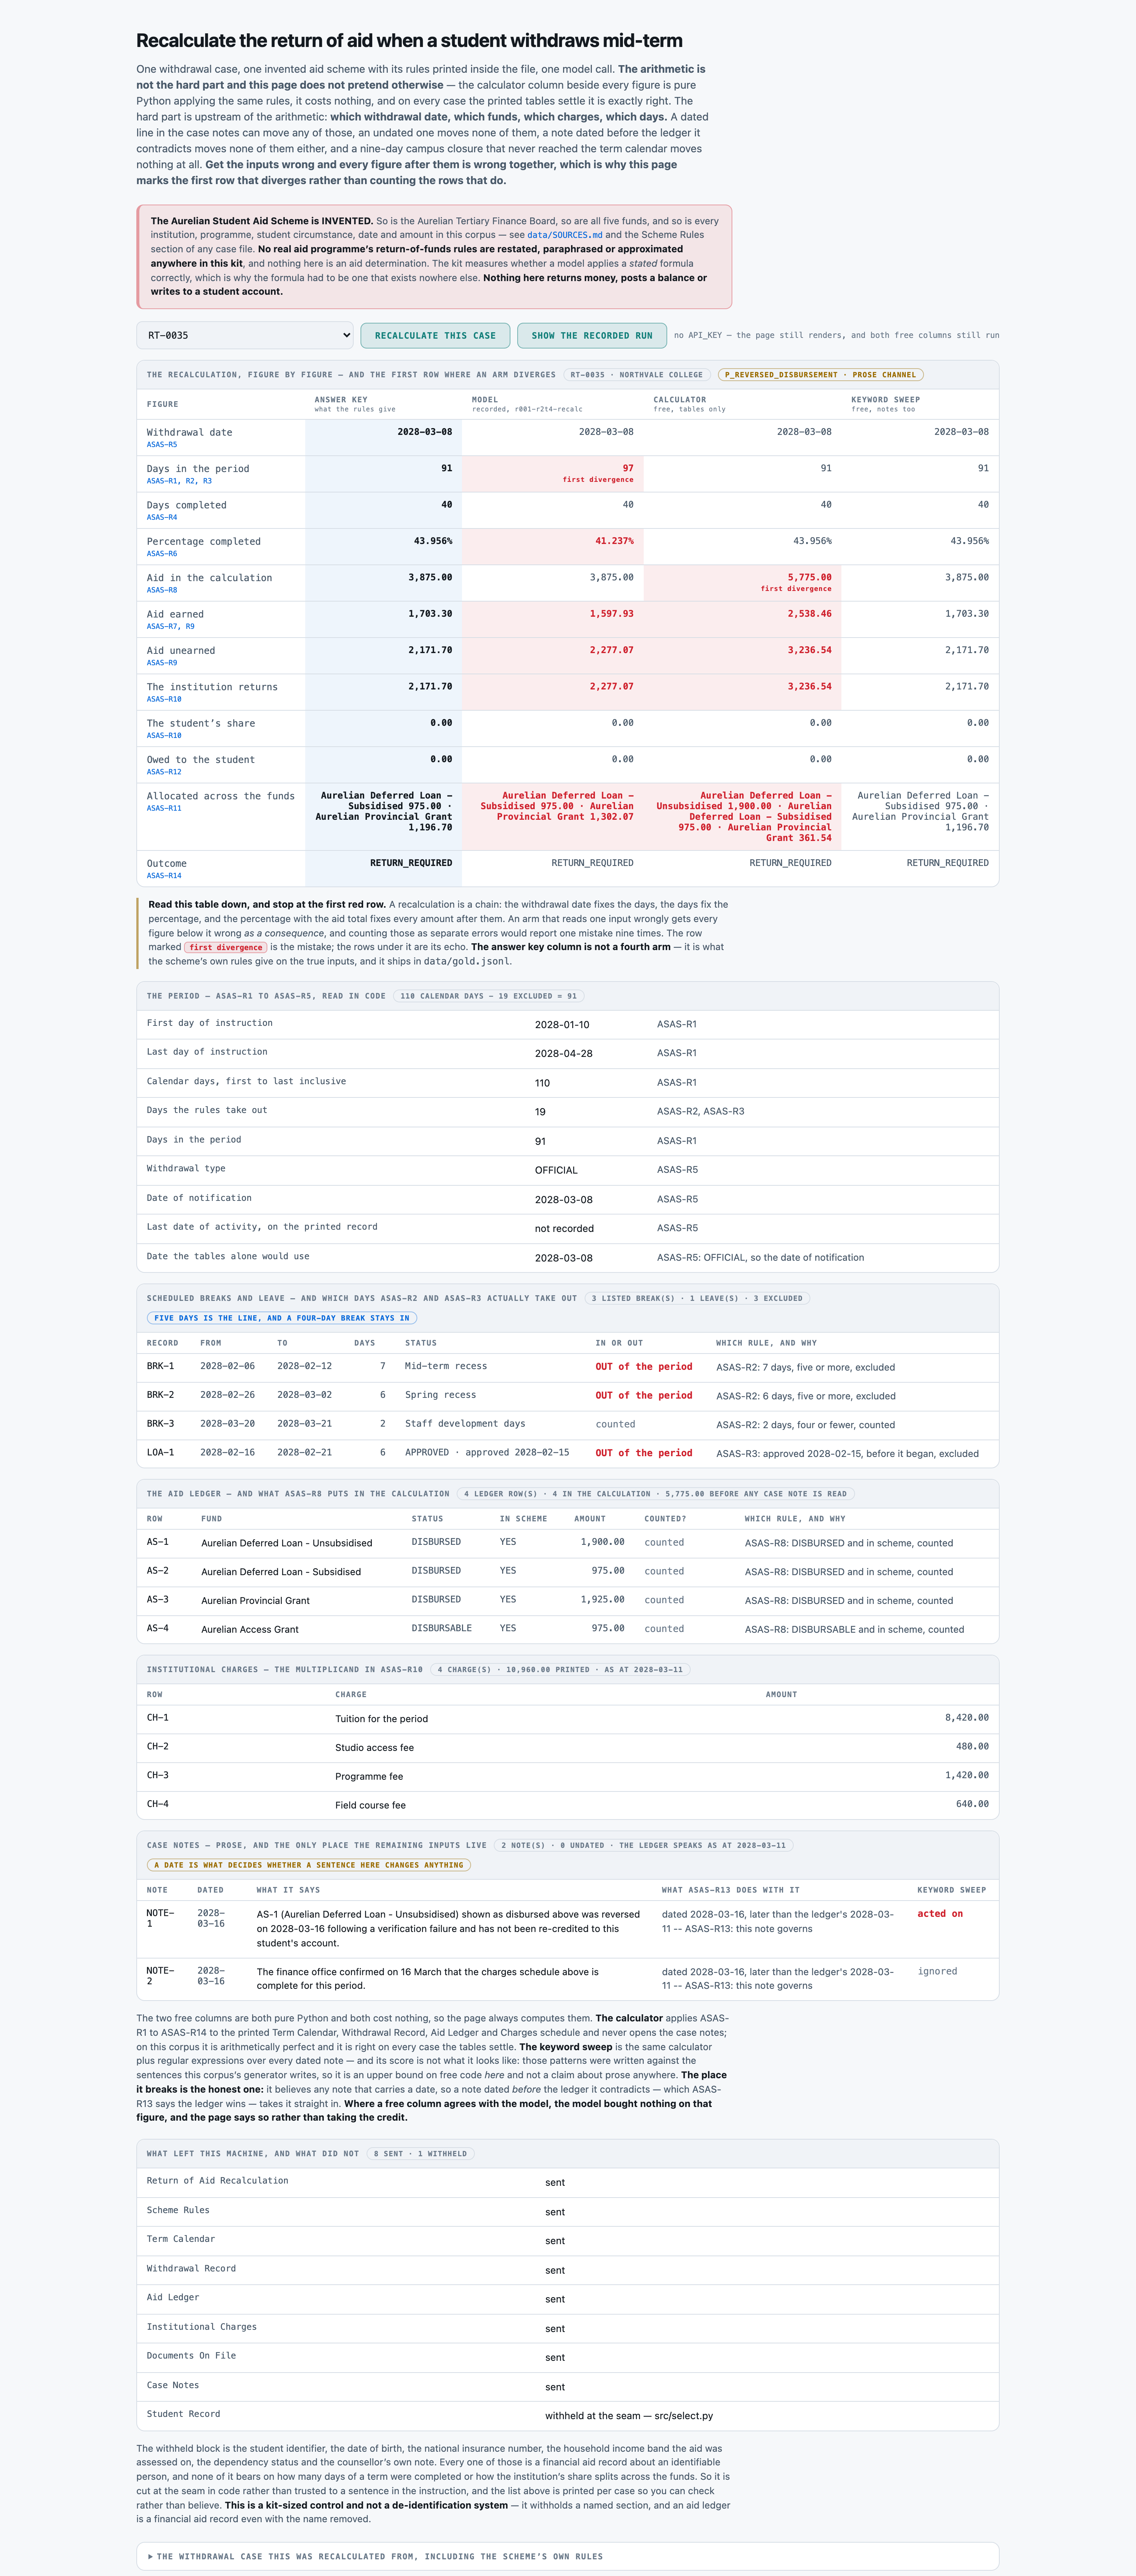Click the '110 CALENDAR DAYS − 19 EXCLUDED = 91' badge

point(489,996)
